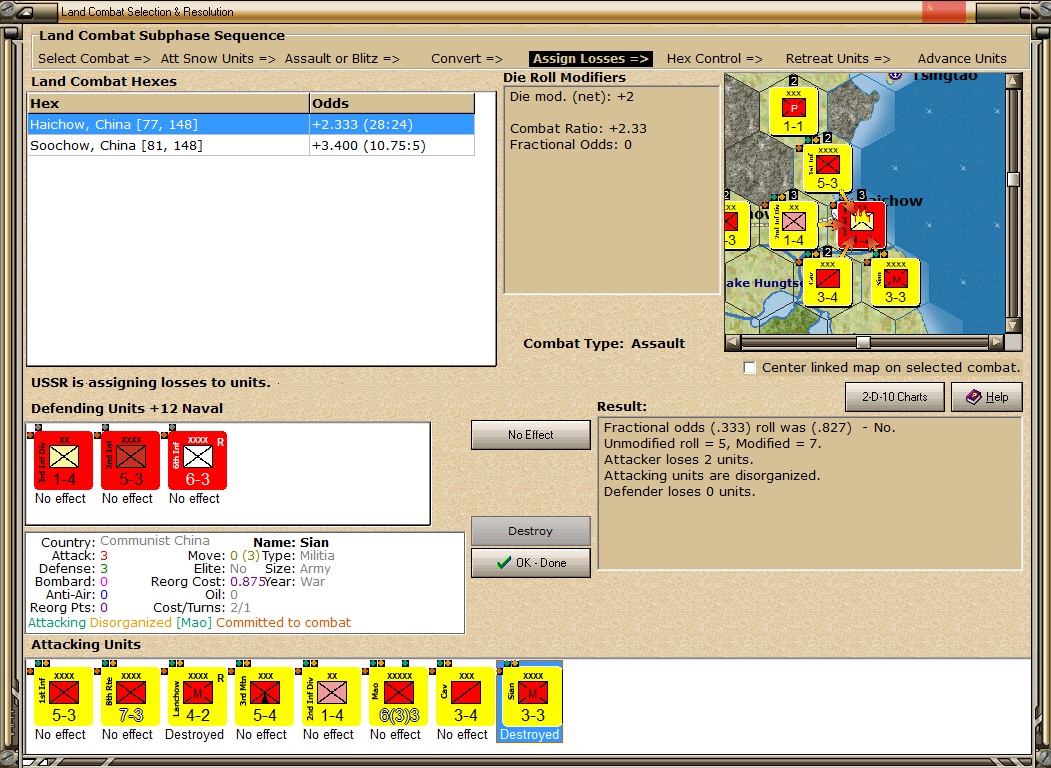
Task: Select attacking unit 8th Rte 7-3
Action: (x=130, y=696)
